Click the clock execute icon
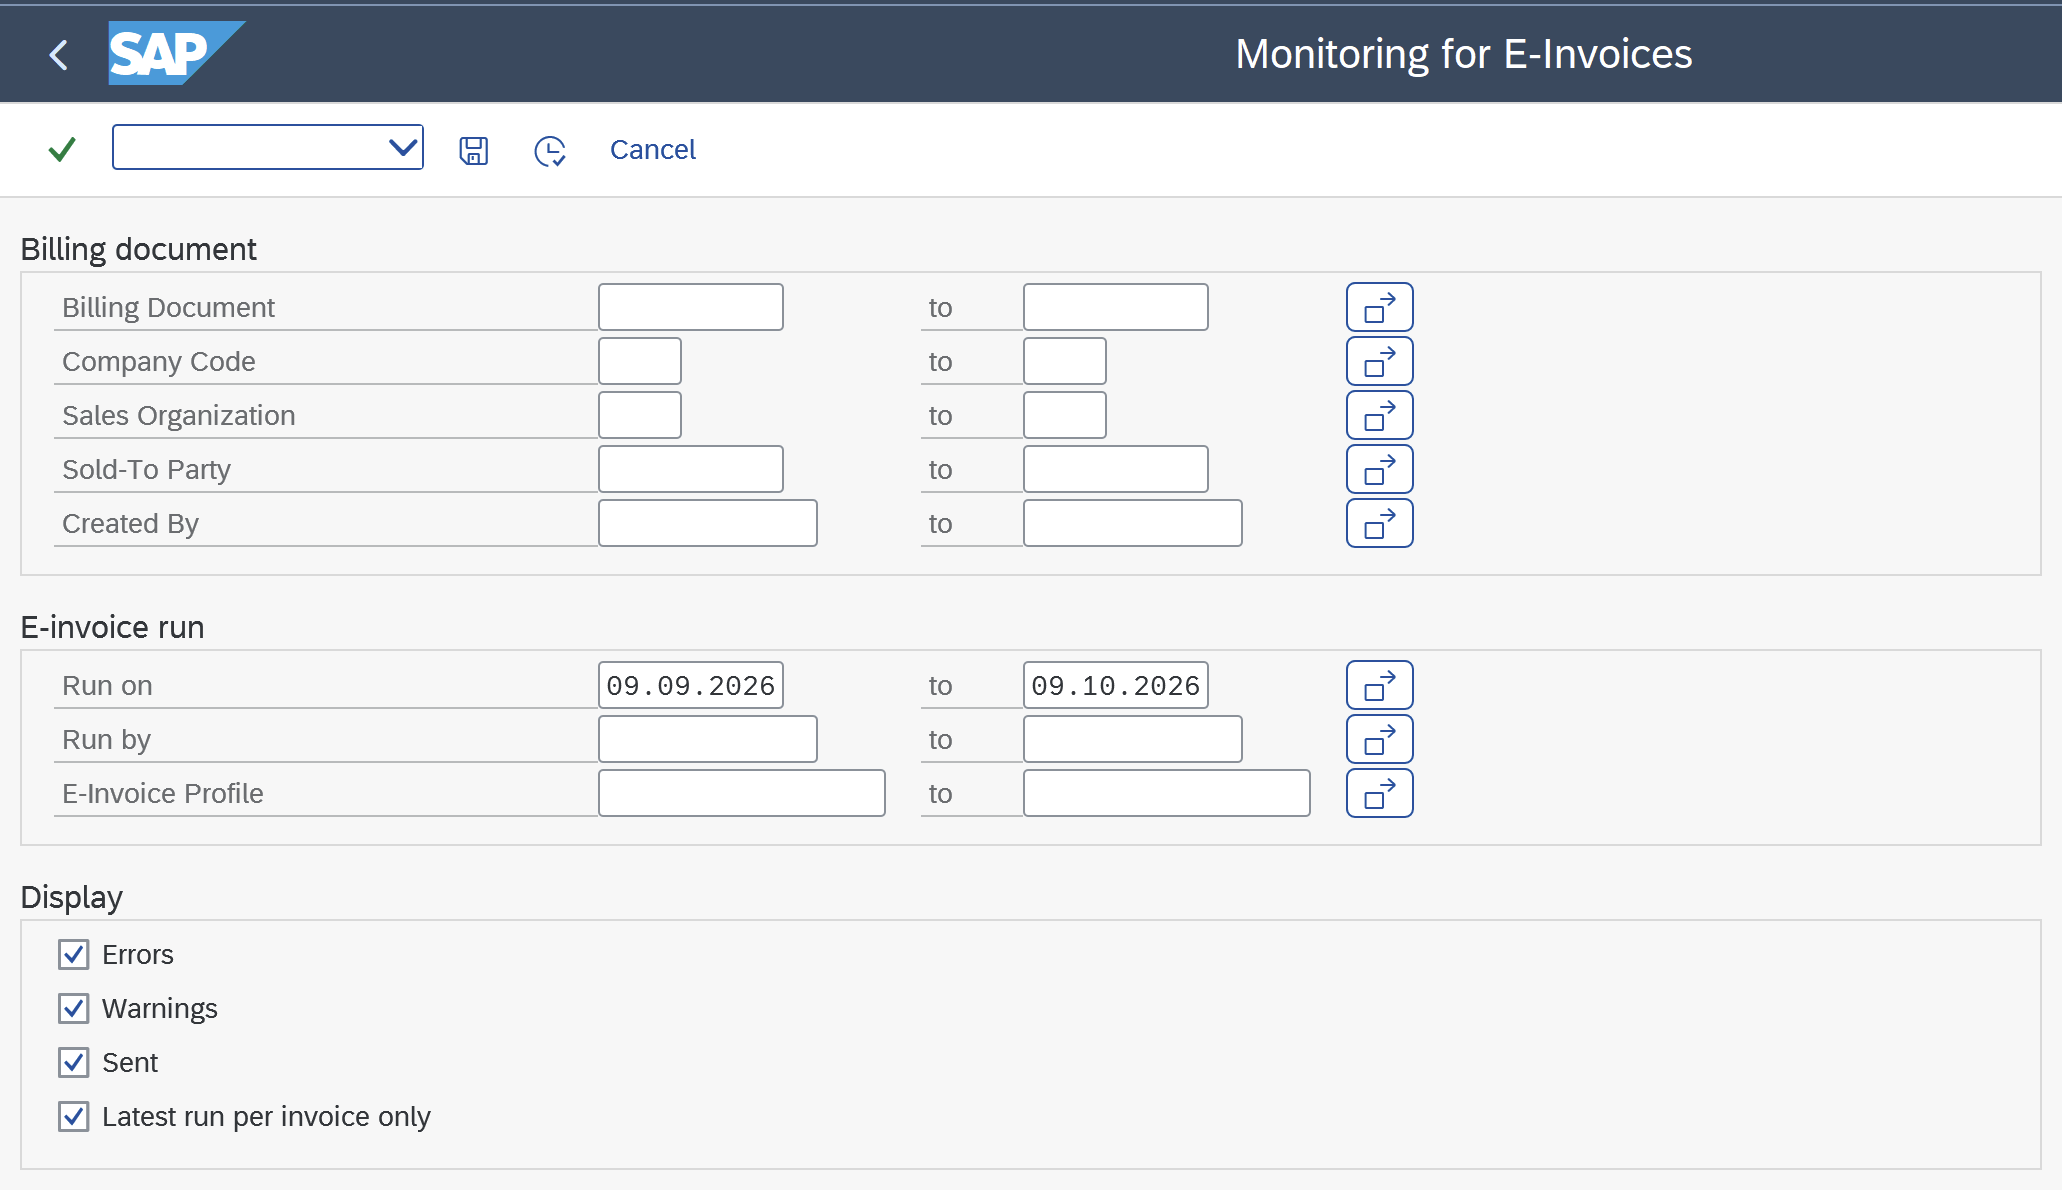 [550, 151]
